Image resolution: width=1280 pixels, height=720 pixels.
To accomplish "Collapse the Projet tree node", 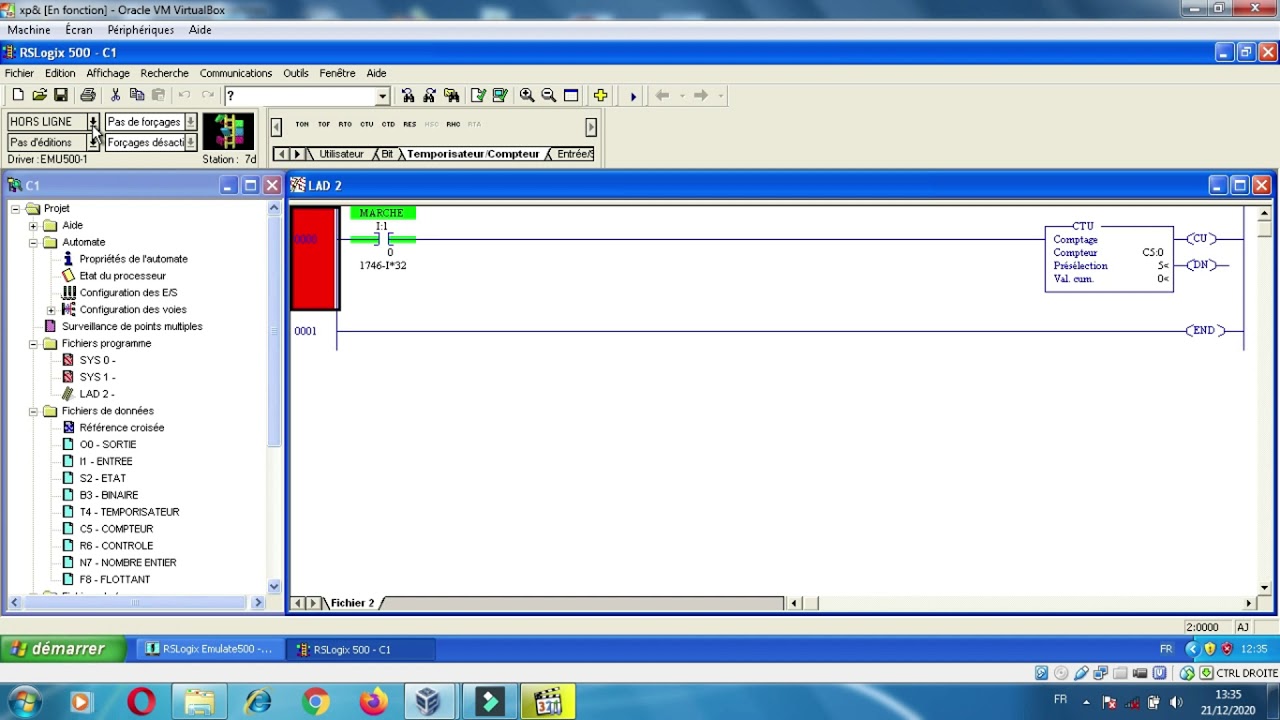I will [16, 208].
